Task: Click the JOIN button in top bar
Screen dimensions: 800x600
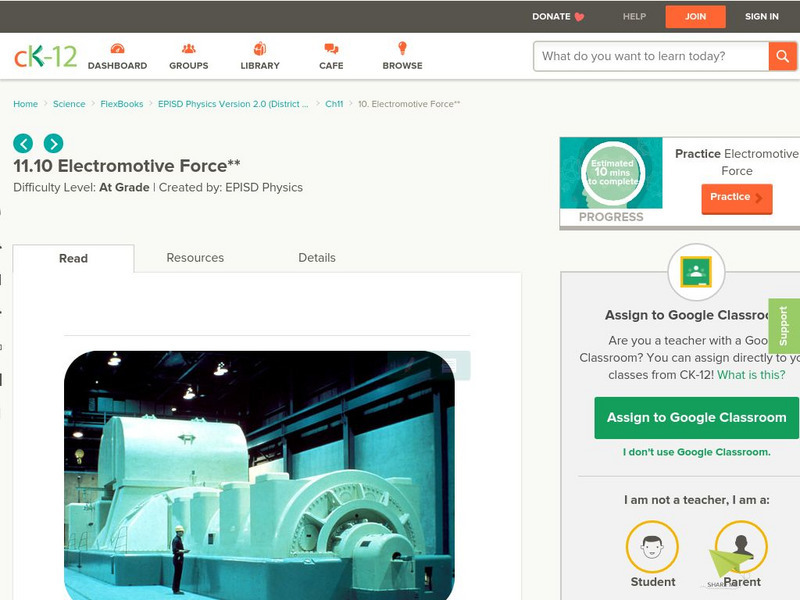Action: point(696,16)
